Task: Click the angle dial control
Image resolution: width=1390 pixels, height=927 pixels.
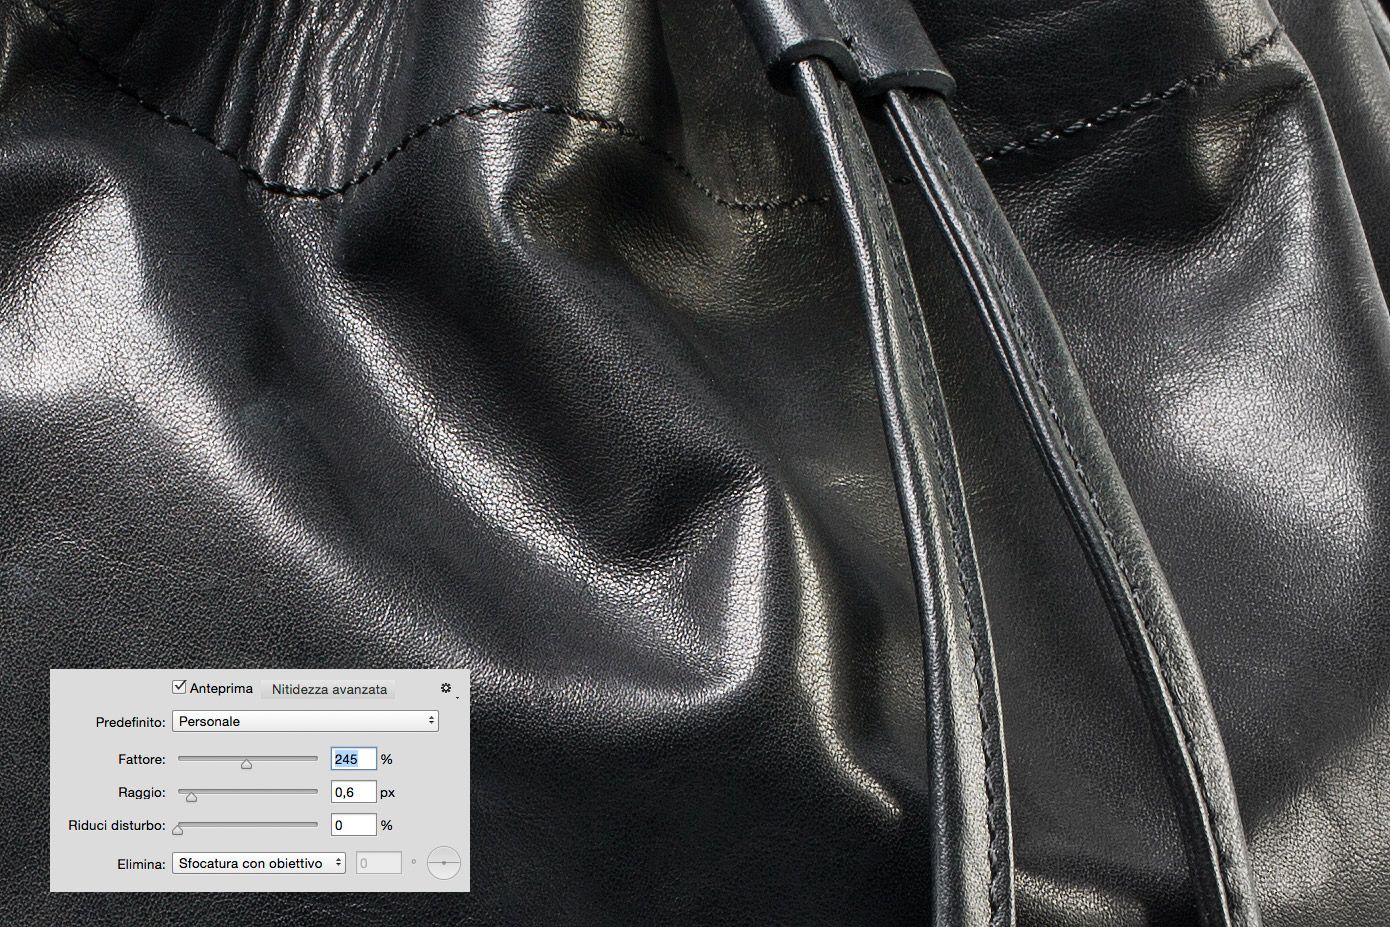Action: point(444,863)
